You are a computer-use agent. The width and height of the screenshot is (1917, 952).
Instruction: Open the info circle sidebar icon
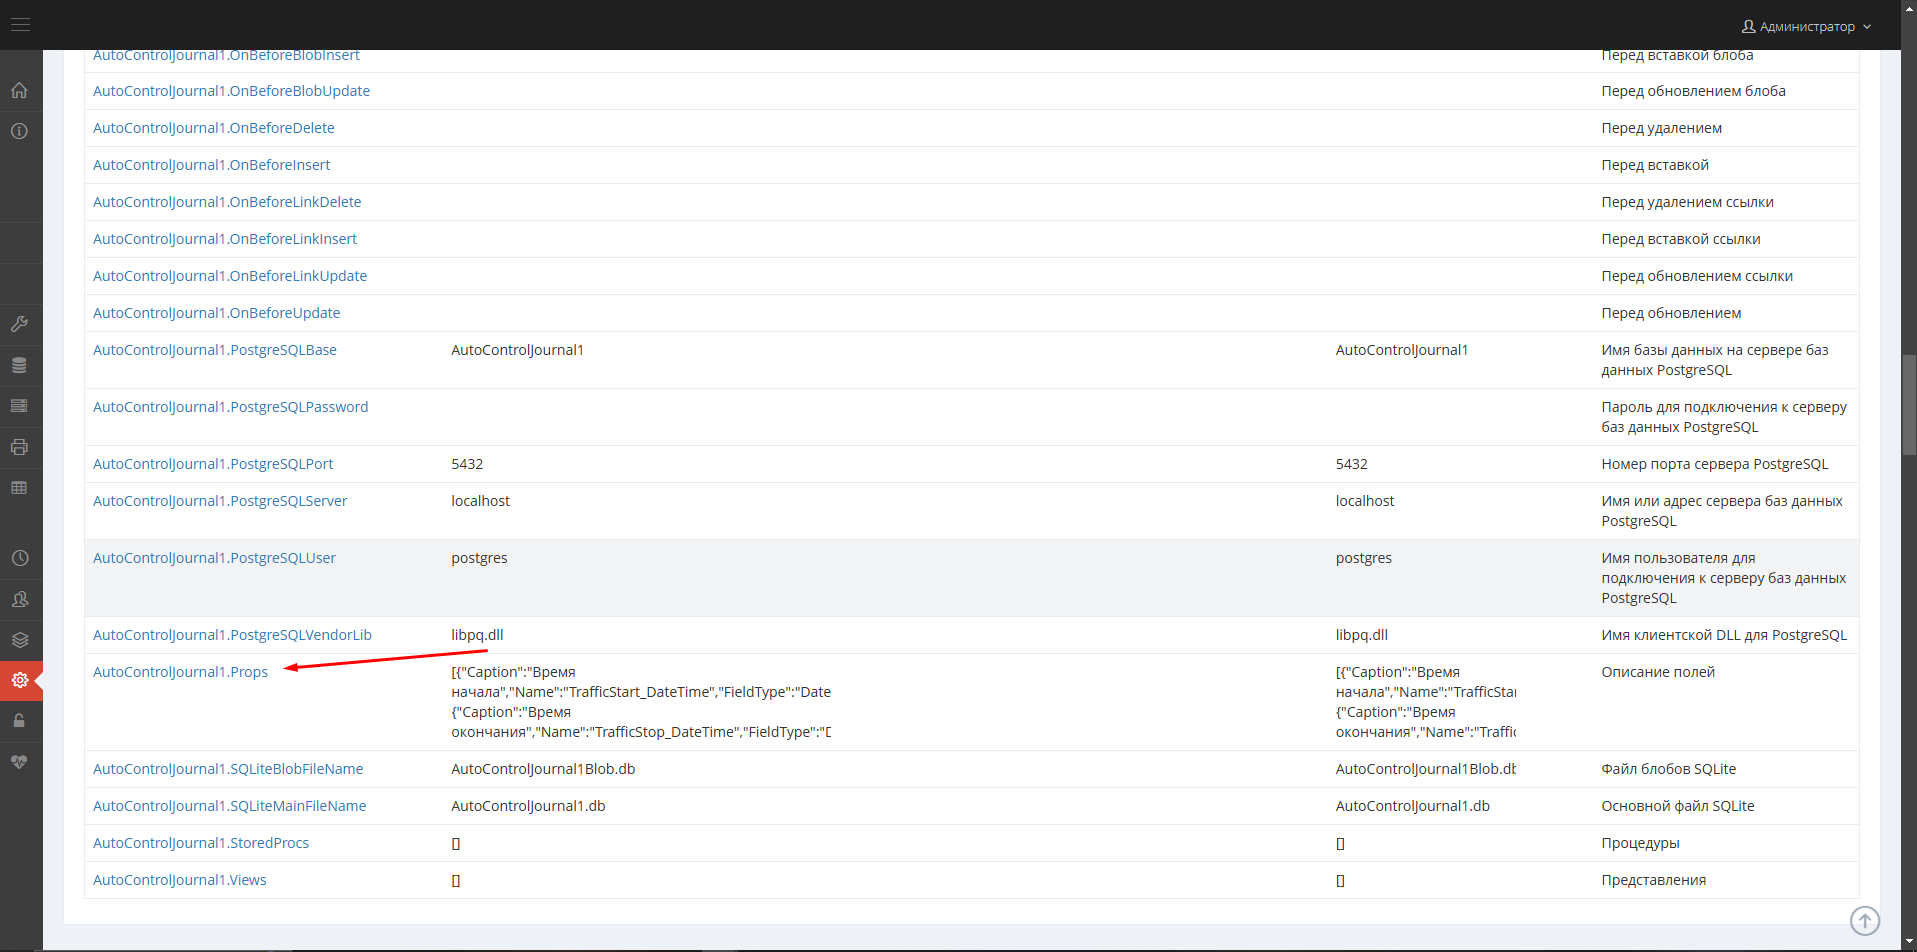(x=19, y=131)
